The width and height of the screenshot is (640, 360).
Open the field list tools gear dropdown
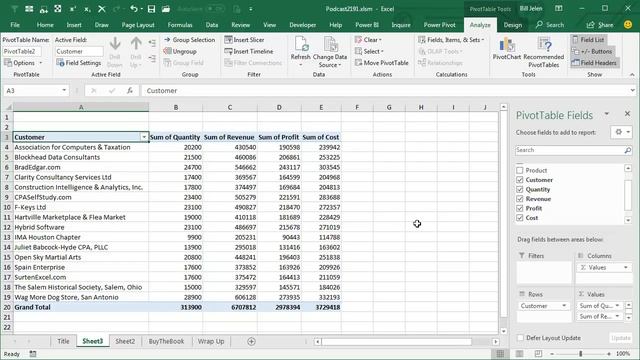(x=622, y=132)
